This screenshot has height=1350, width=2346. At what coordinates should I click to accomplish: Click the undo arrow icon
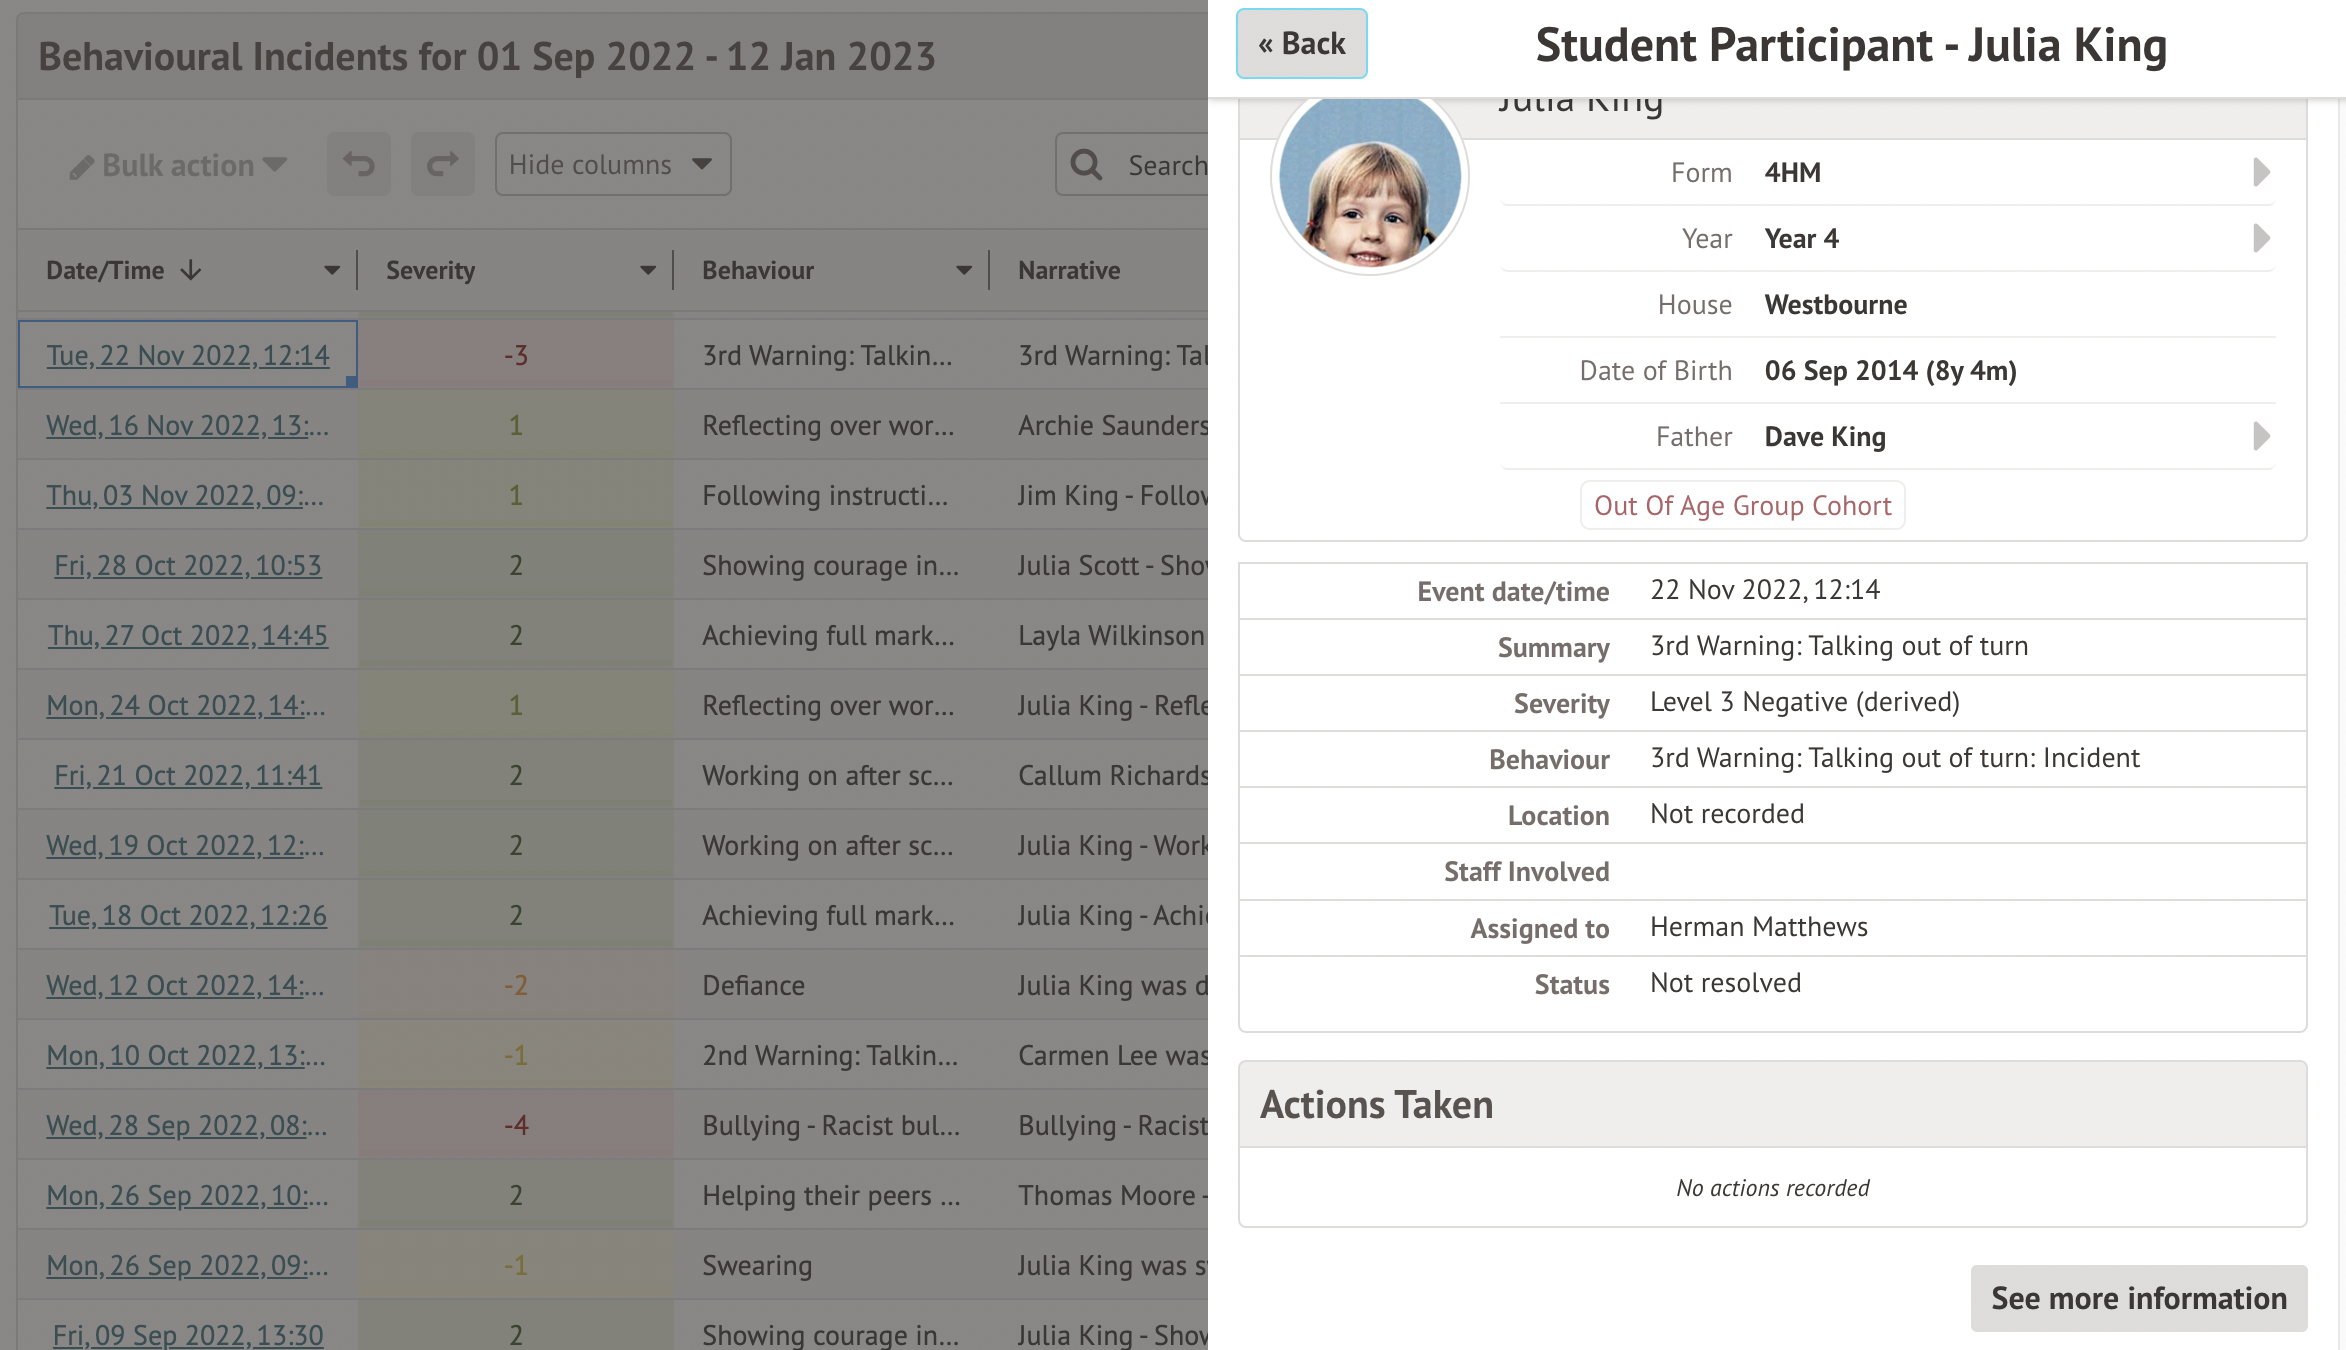point(359,164)
